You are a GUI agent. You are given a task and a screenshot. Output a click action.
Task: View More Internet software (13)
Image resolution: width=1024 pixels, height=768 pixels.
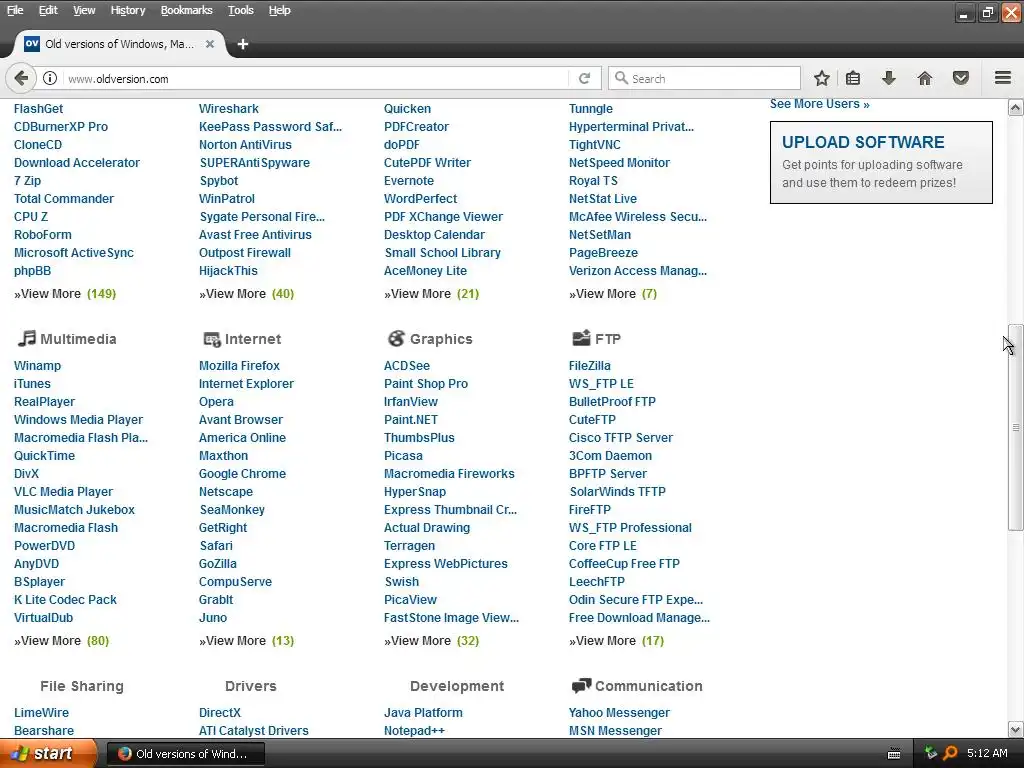[246, 641]
